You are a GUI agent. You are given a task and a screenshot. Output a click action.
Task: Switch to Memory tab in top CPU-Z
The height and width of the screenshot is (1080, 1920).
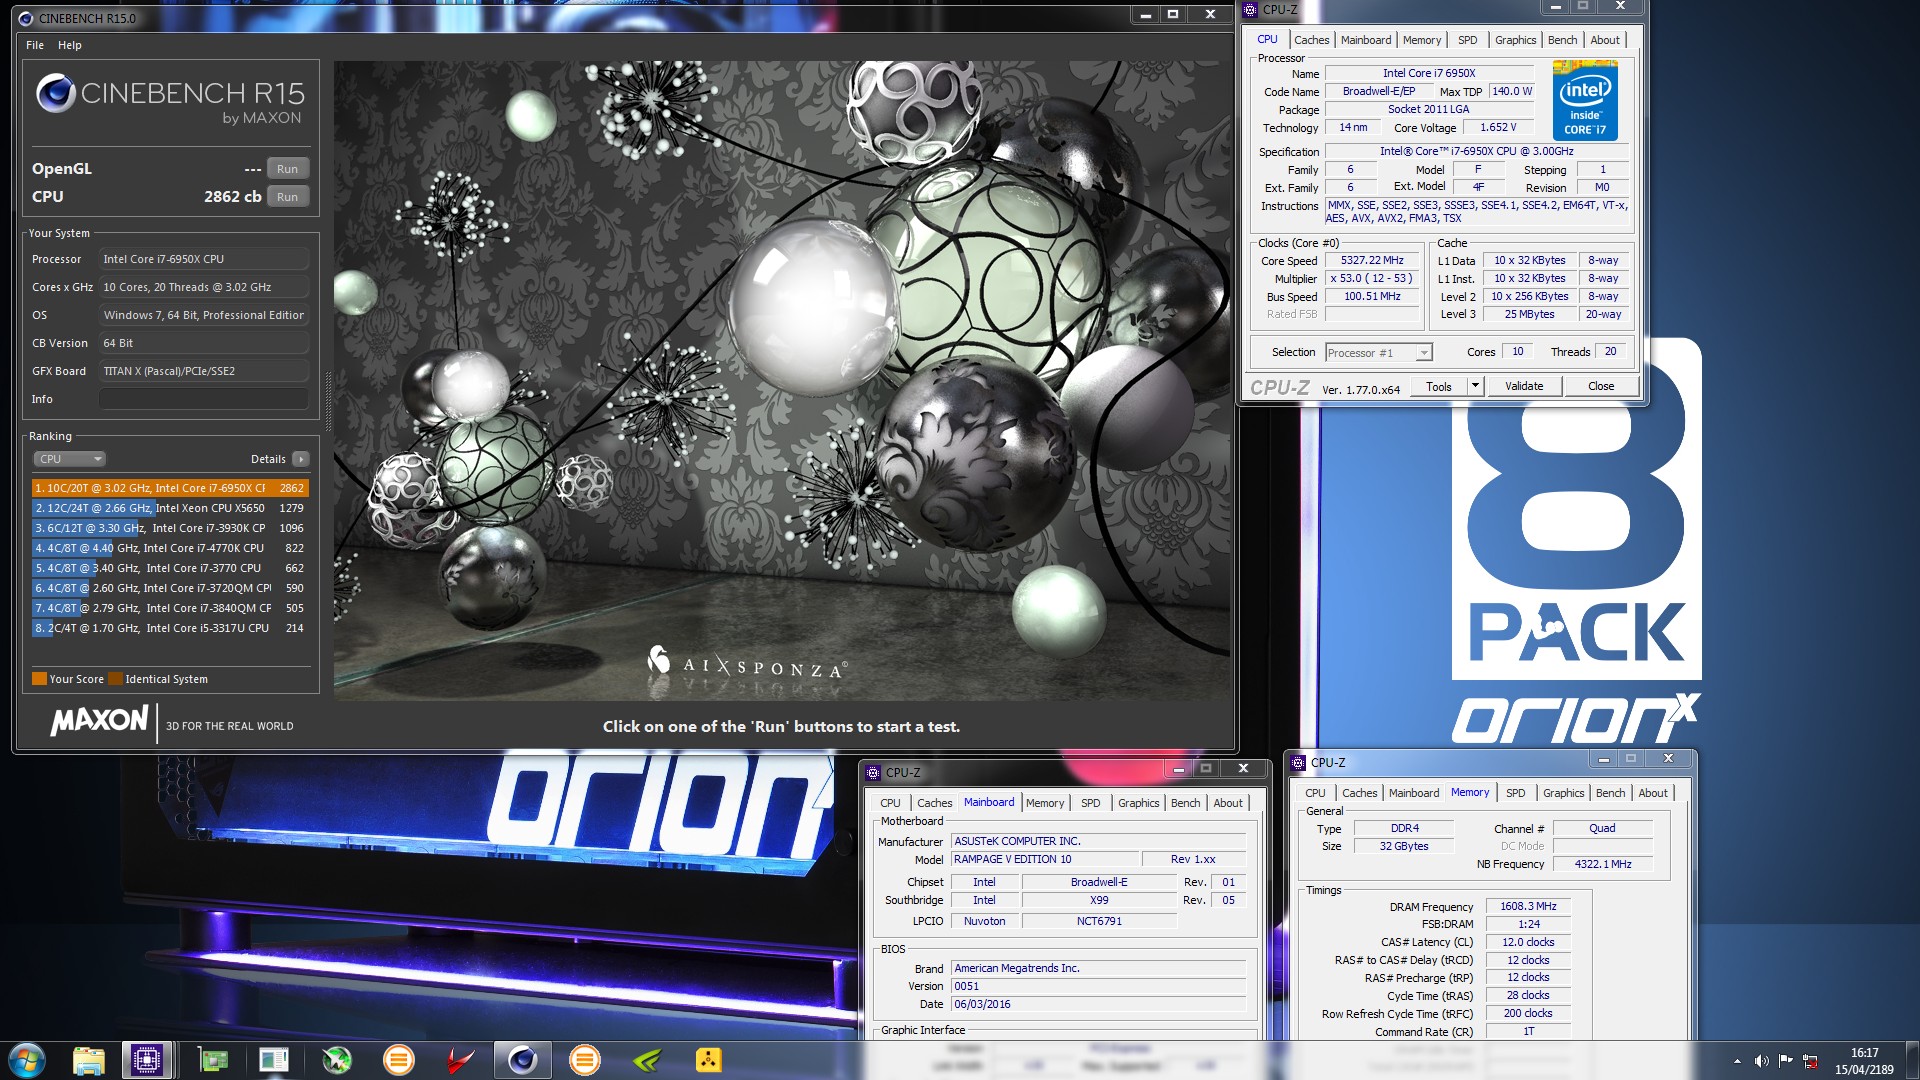(x=1422, y=40)
